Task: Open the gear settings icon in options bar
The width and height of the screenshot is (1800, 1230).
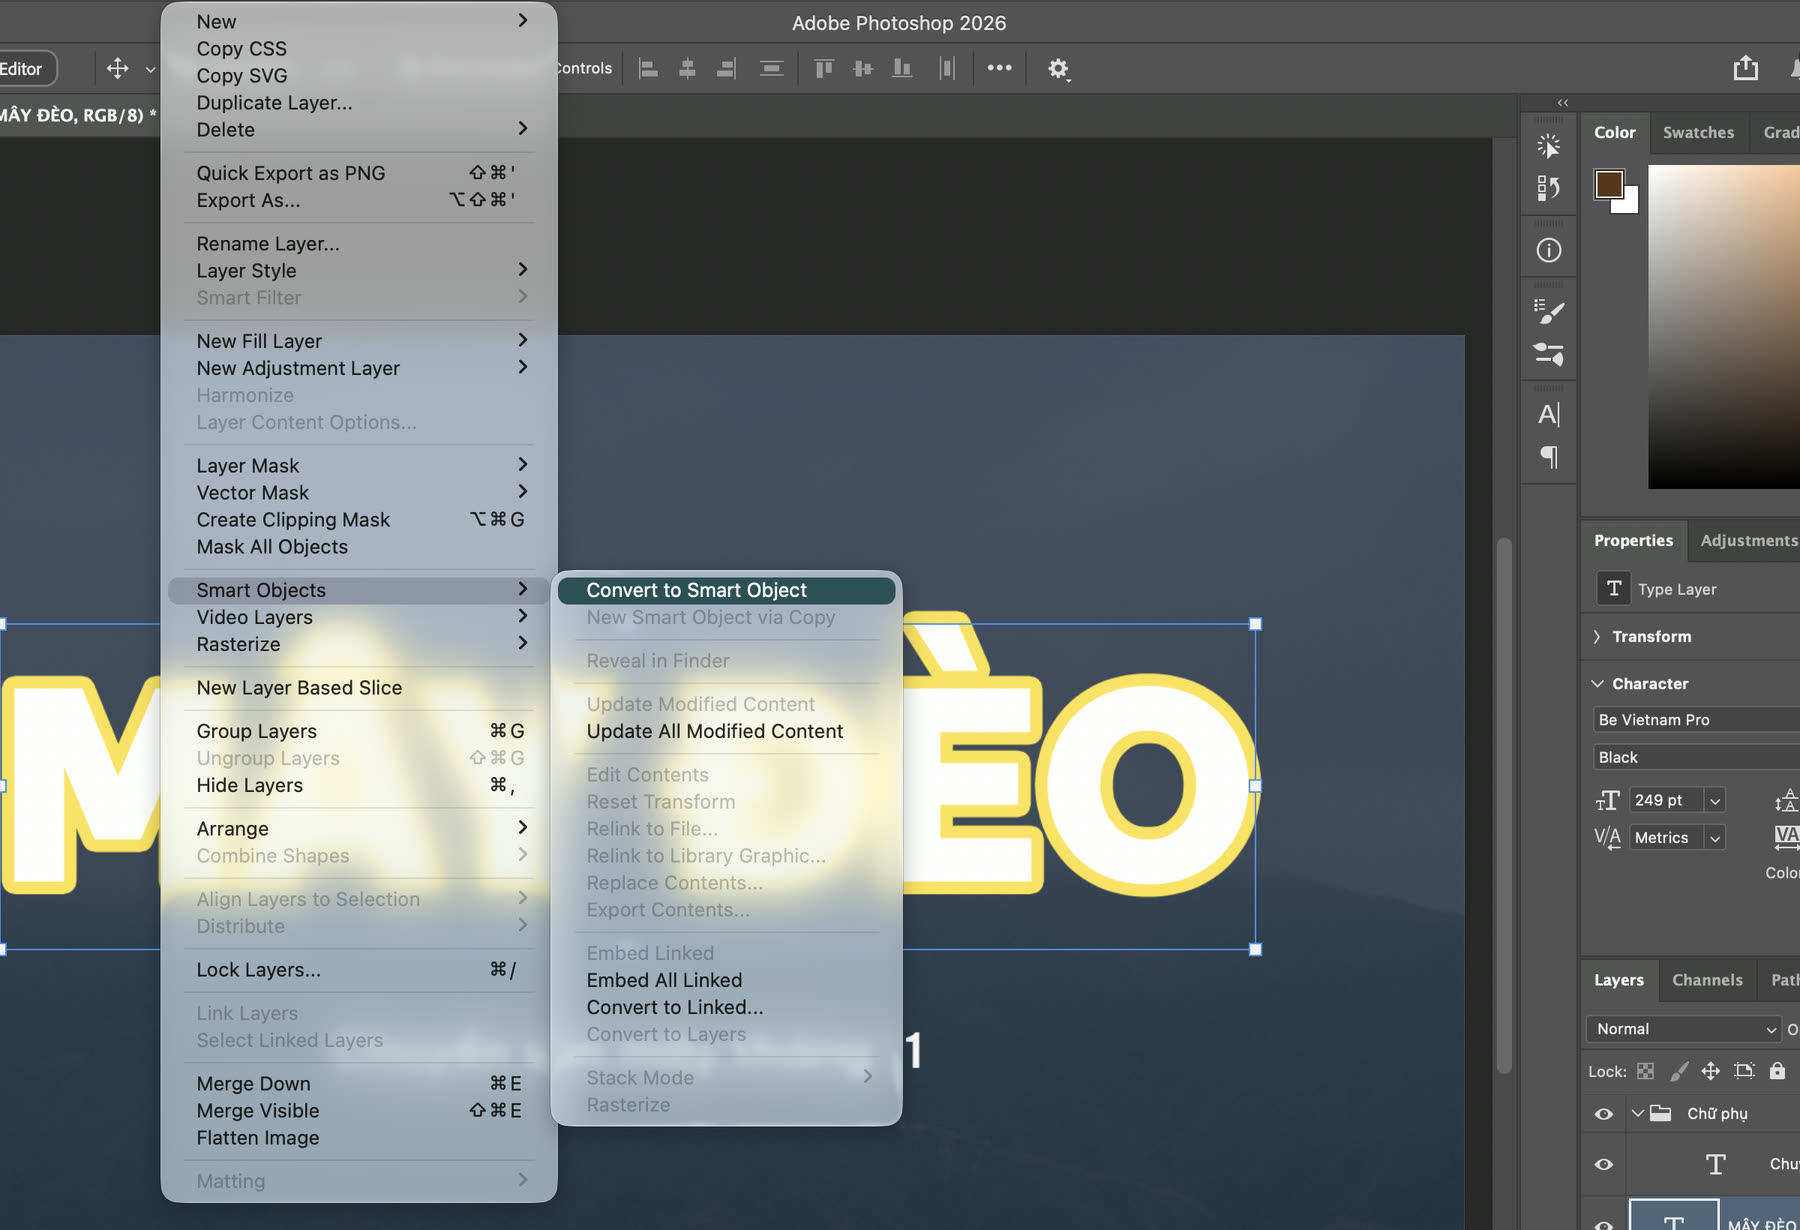Action: coord(1058,68)
